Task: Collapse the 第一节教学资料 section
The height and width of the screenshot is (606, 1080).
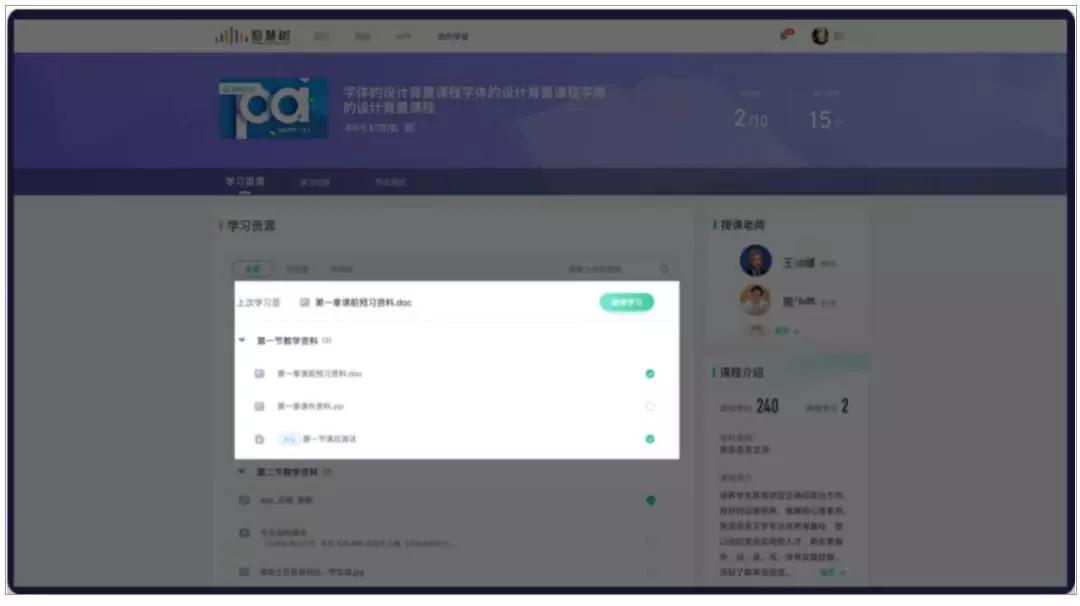Action: point(242,339)
